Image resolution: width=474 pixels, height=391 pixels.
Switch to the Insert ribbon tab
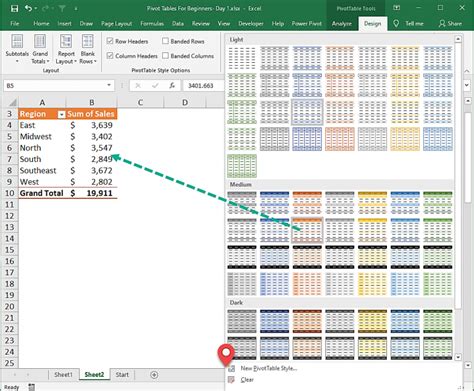click(x=64, y=24)
